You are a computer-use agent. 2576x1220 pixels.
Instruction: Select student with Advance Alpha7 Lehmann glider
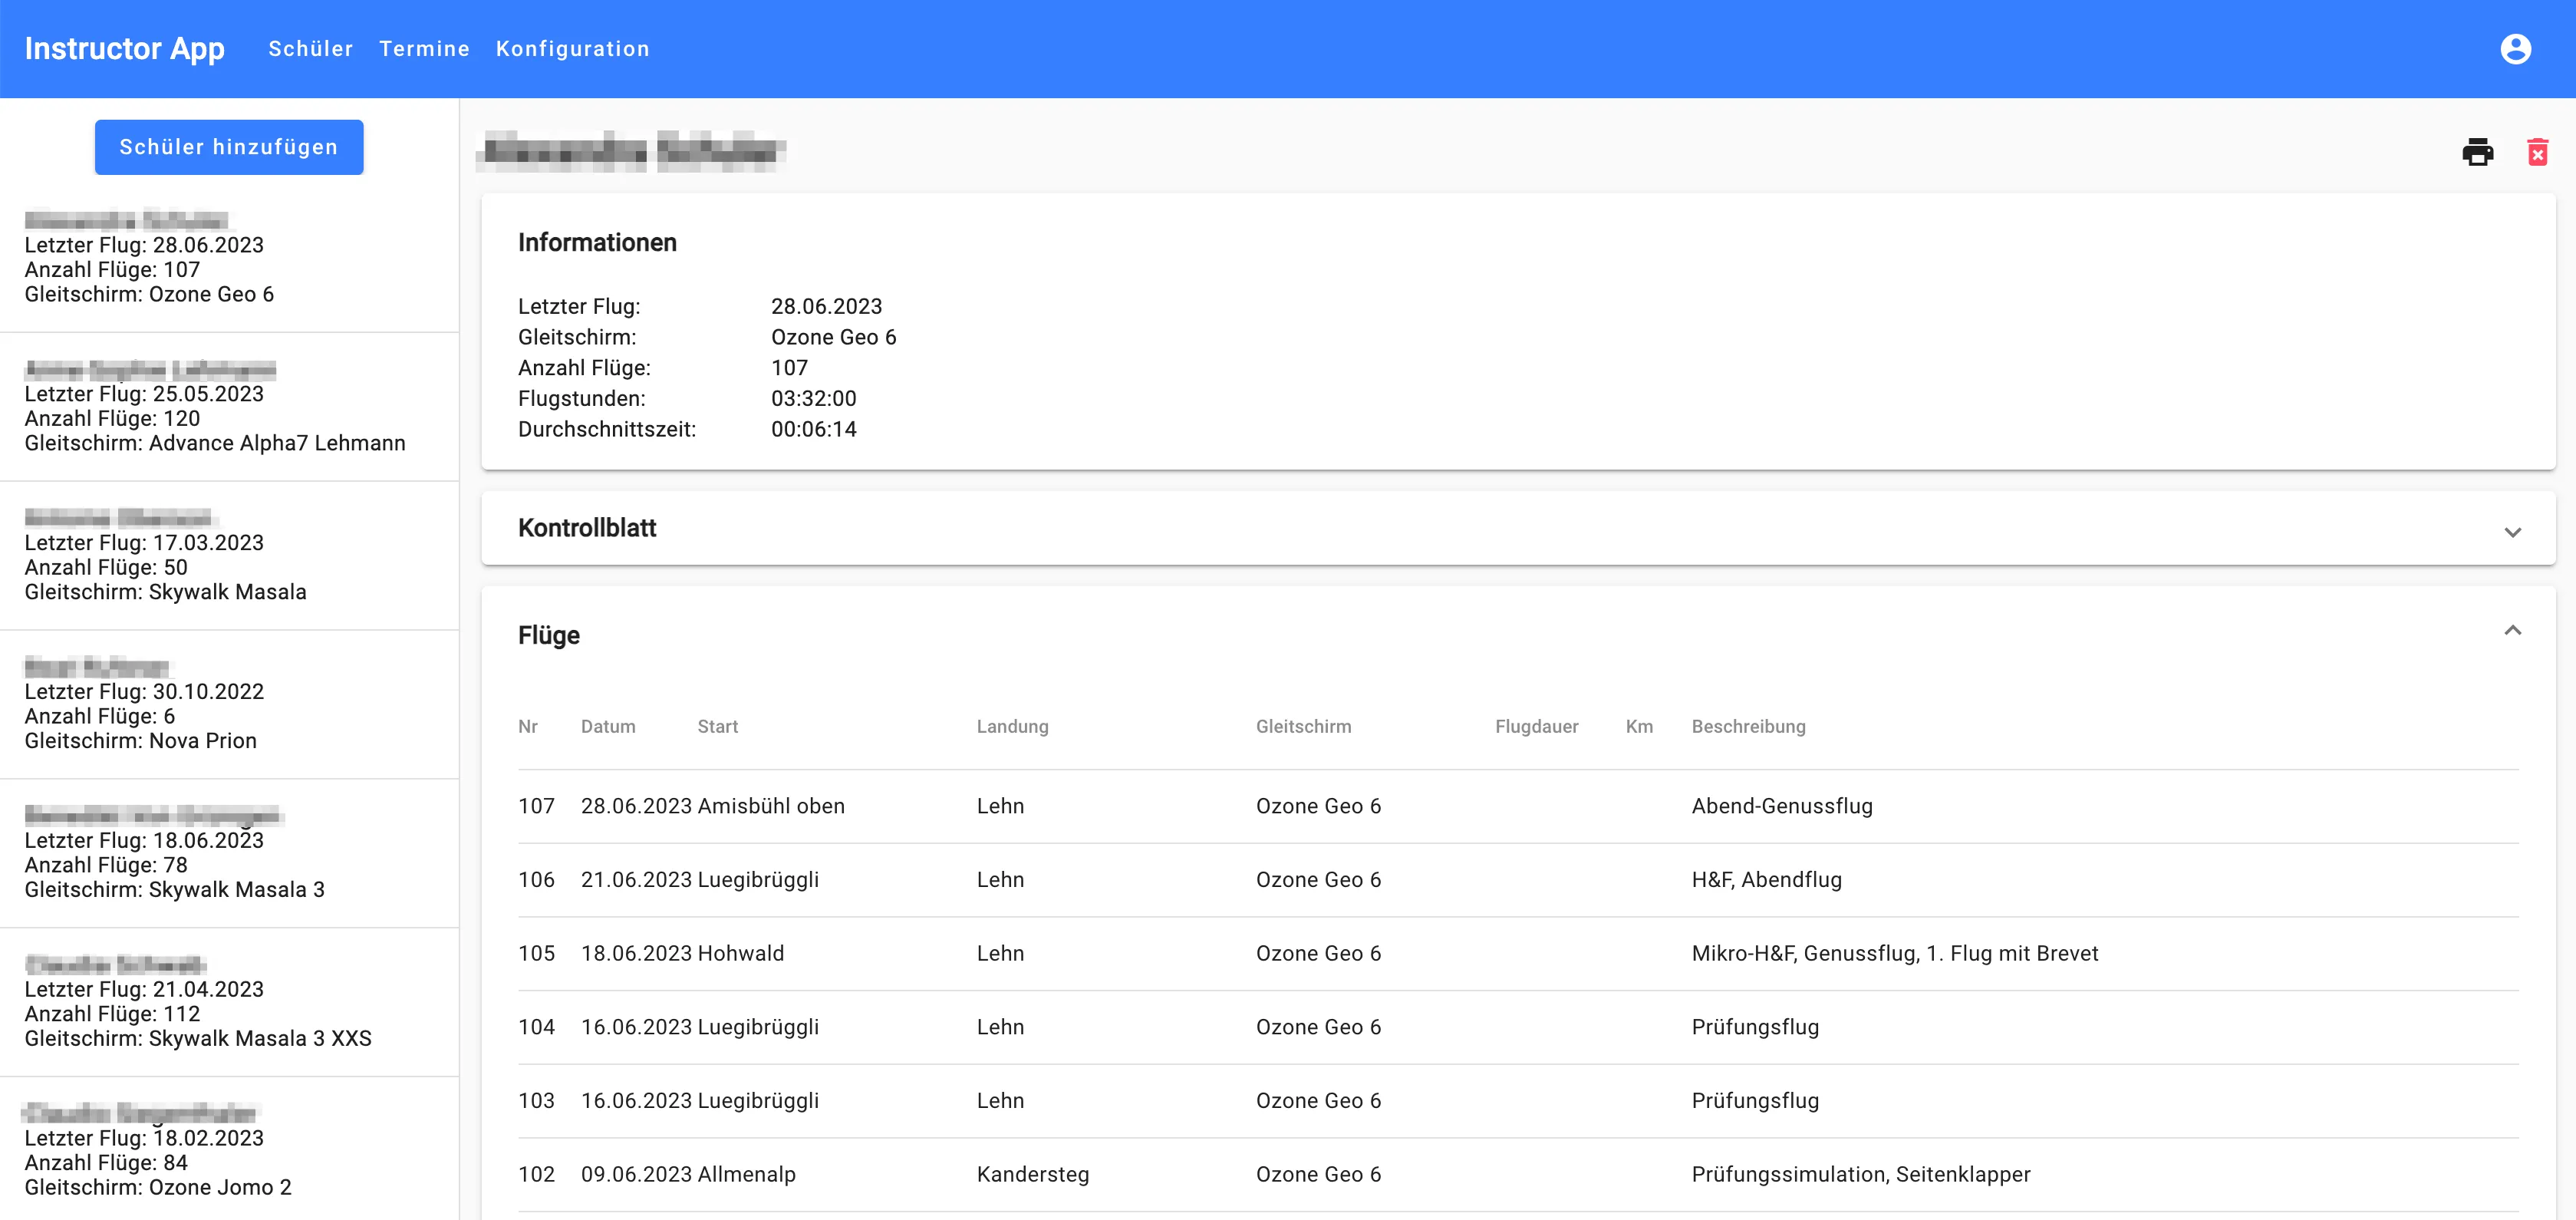[229, 407]
